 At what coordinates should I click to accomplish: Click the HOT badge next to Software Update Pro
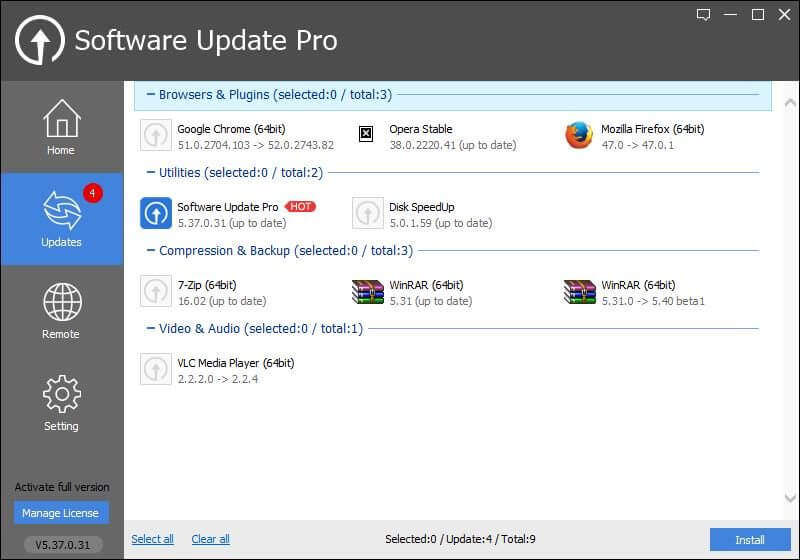pyautogui.click(x=300, y=207)
